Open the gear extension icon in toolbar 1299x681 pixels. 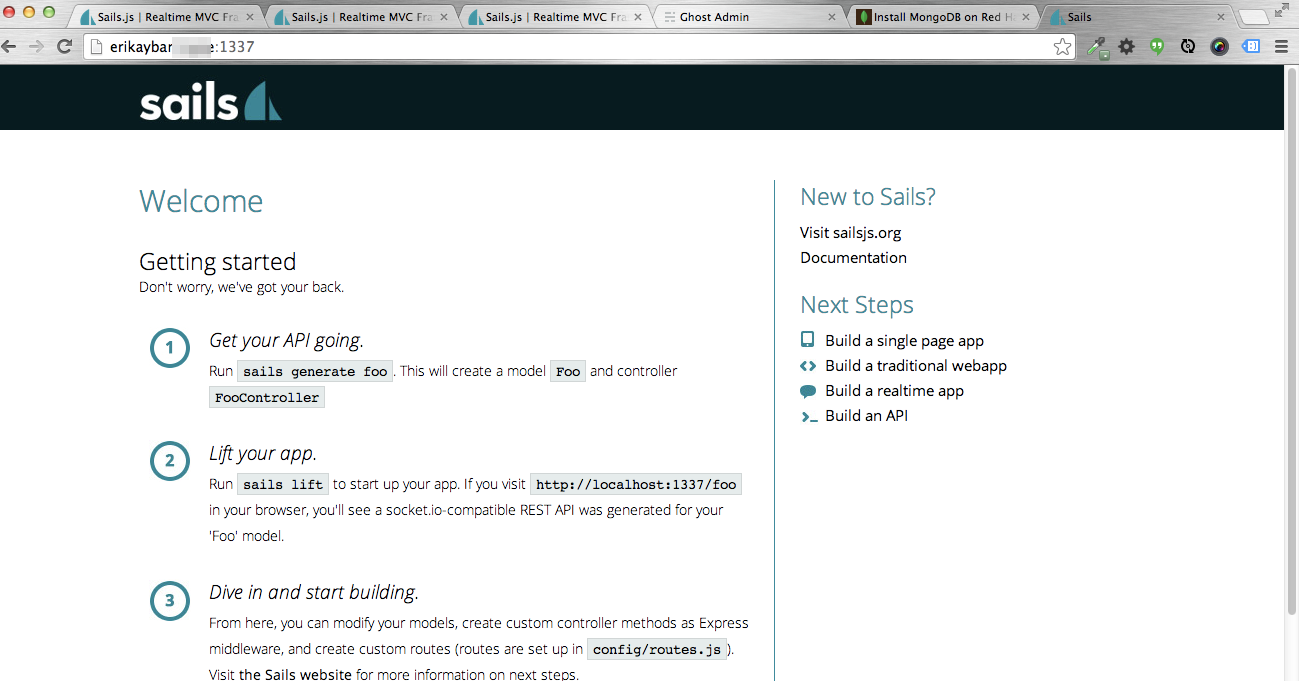[1127, 46]
